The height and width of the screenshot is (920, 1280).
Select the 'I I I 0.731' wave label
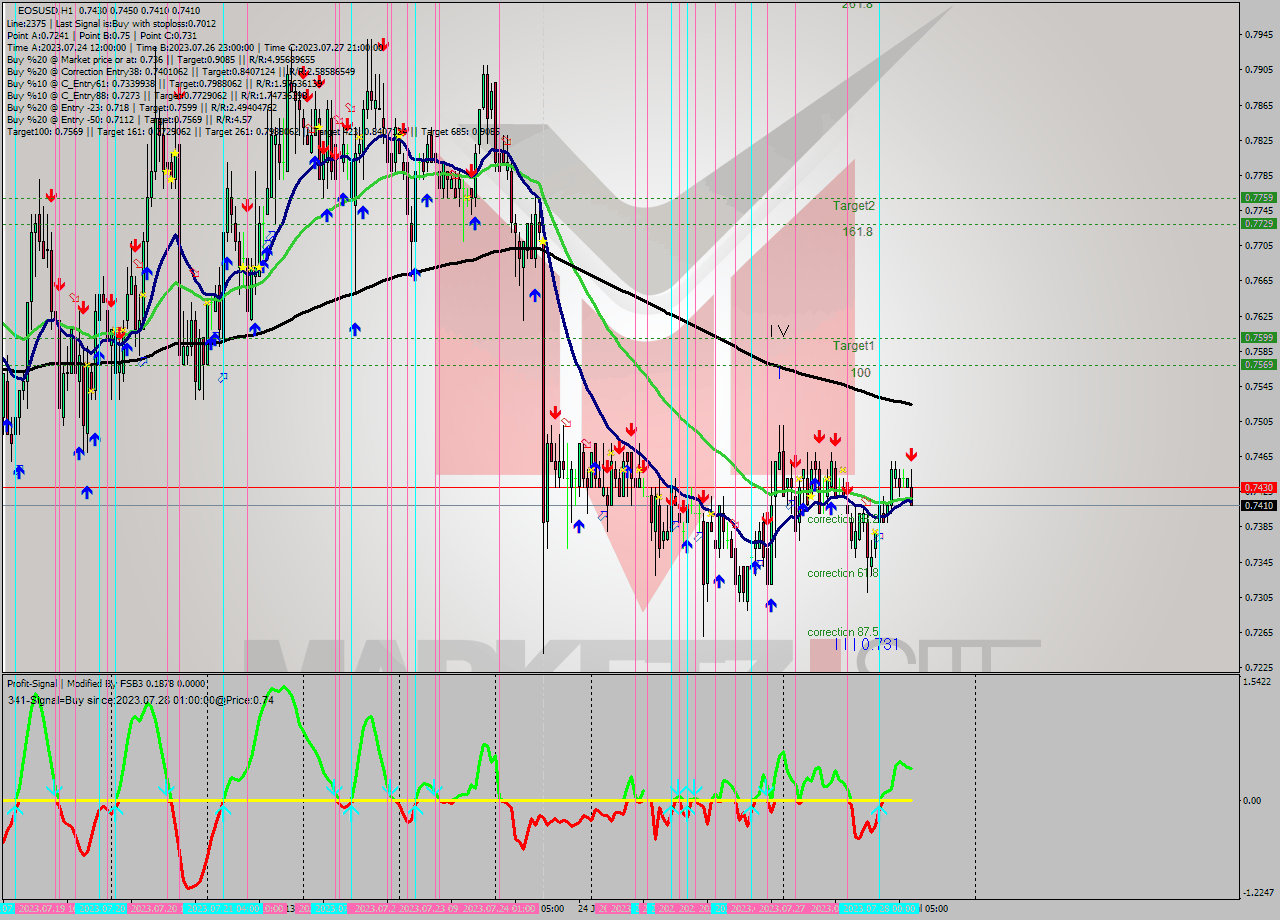[866, 645]
